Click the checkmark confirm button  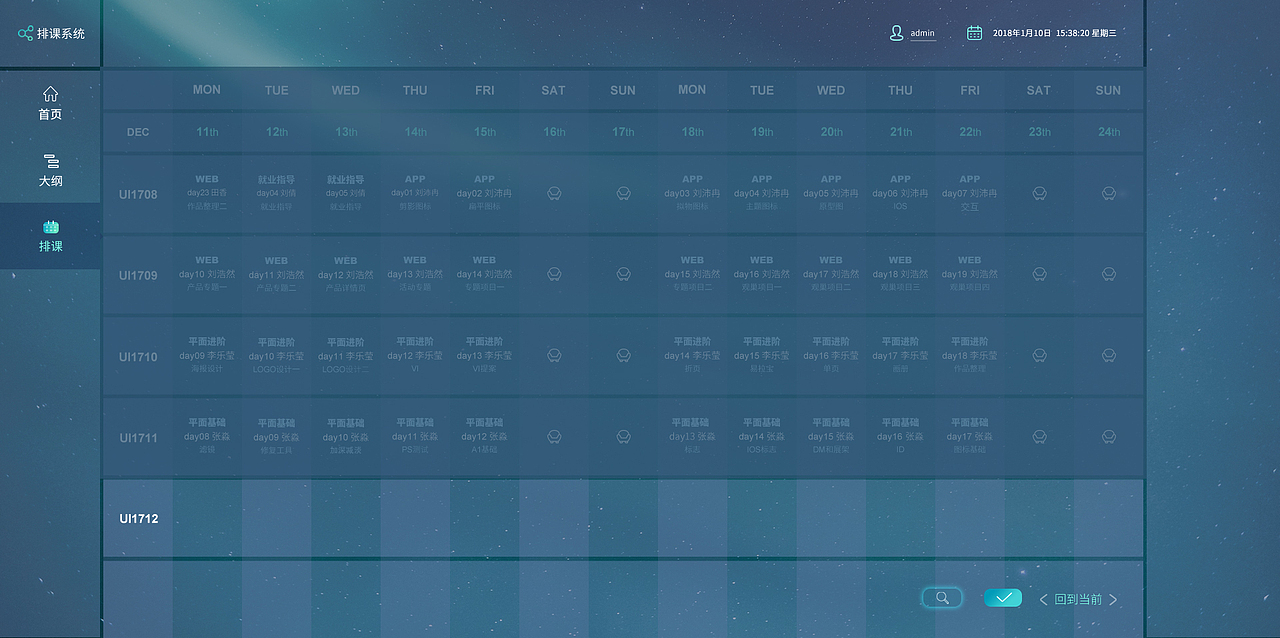pos(1003,598)
